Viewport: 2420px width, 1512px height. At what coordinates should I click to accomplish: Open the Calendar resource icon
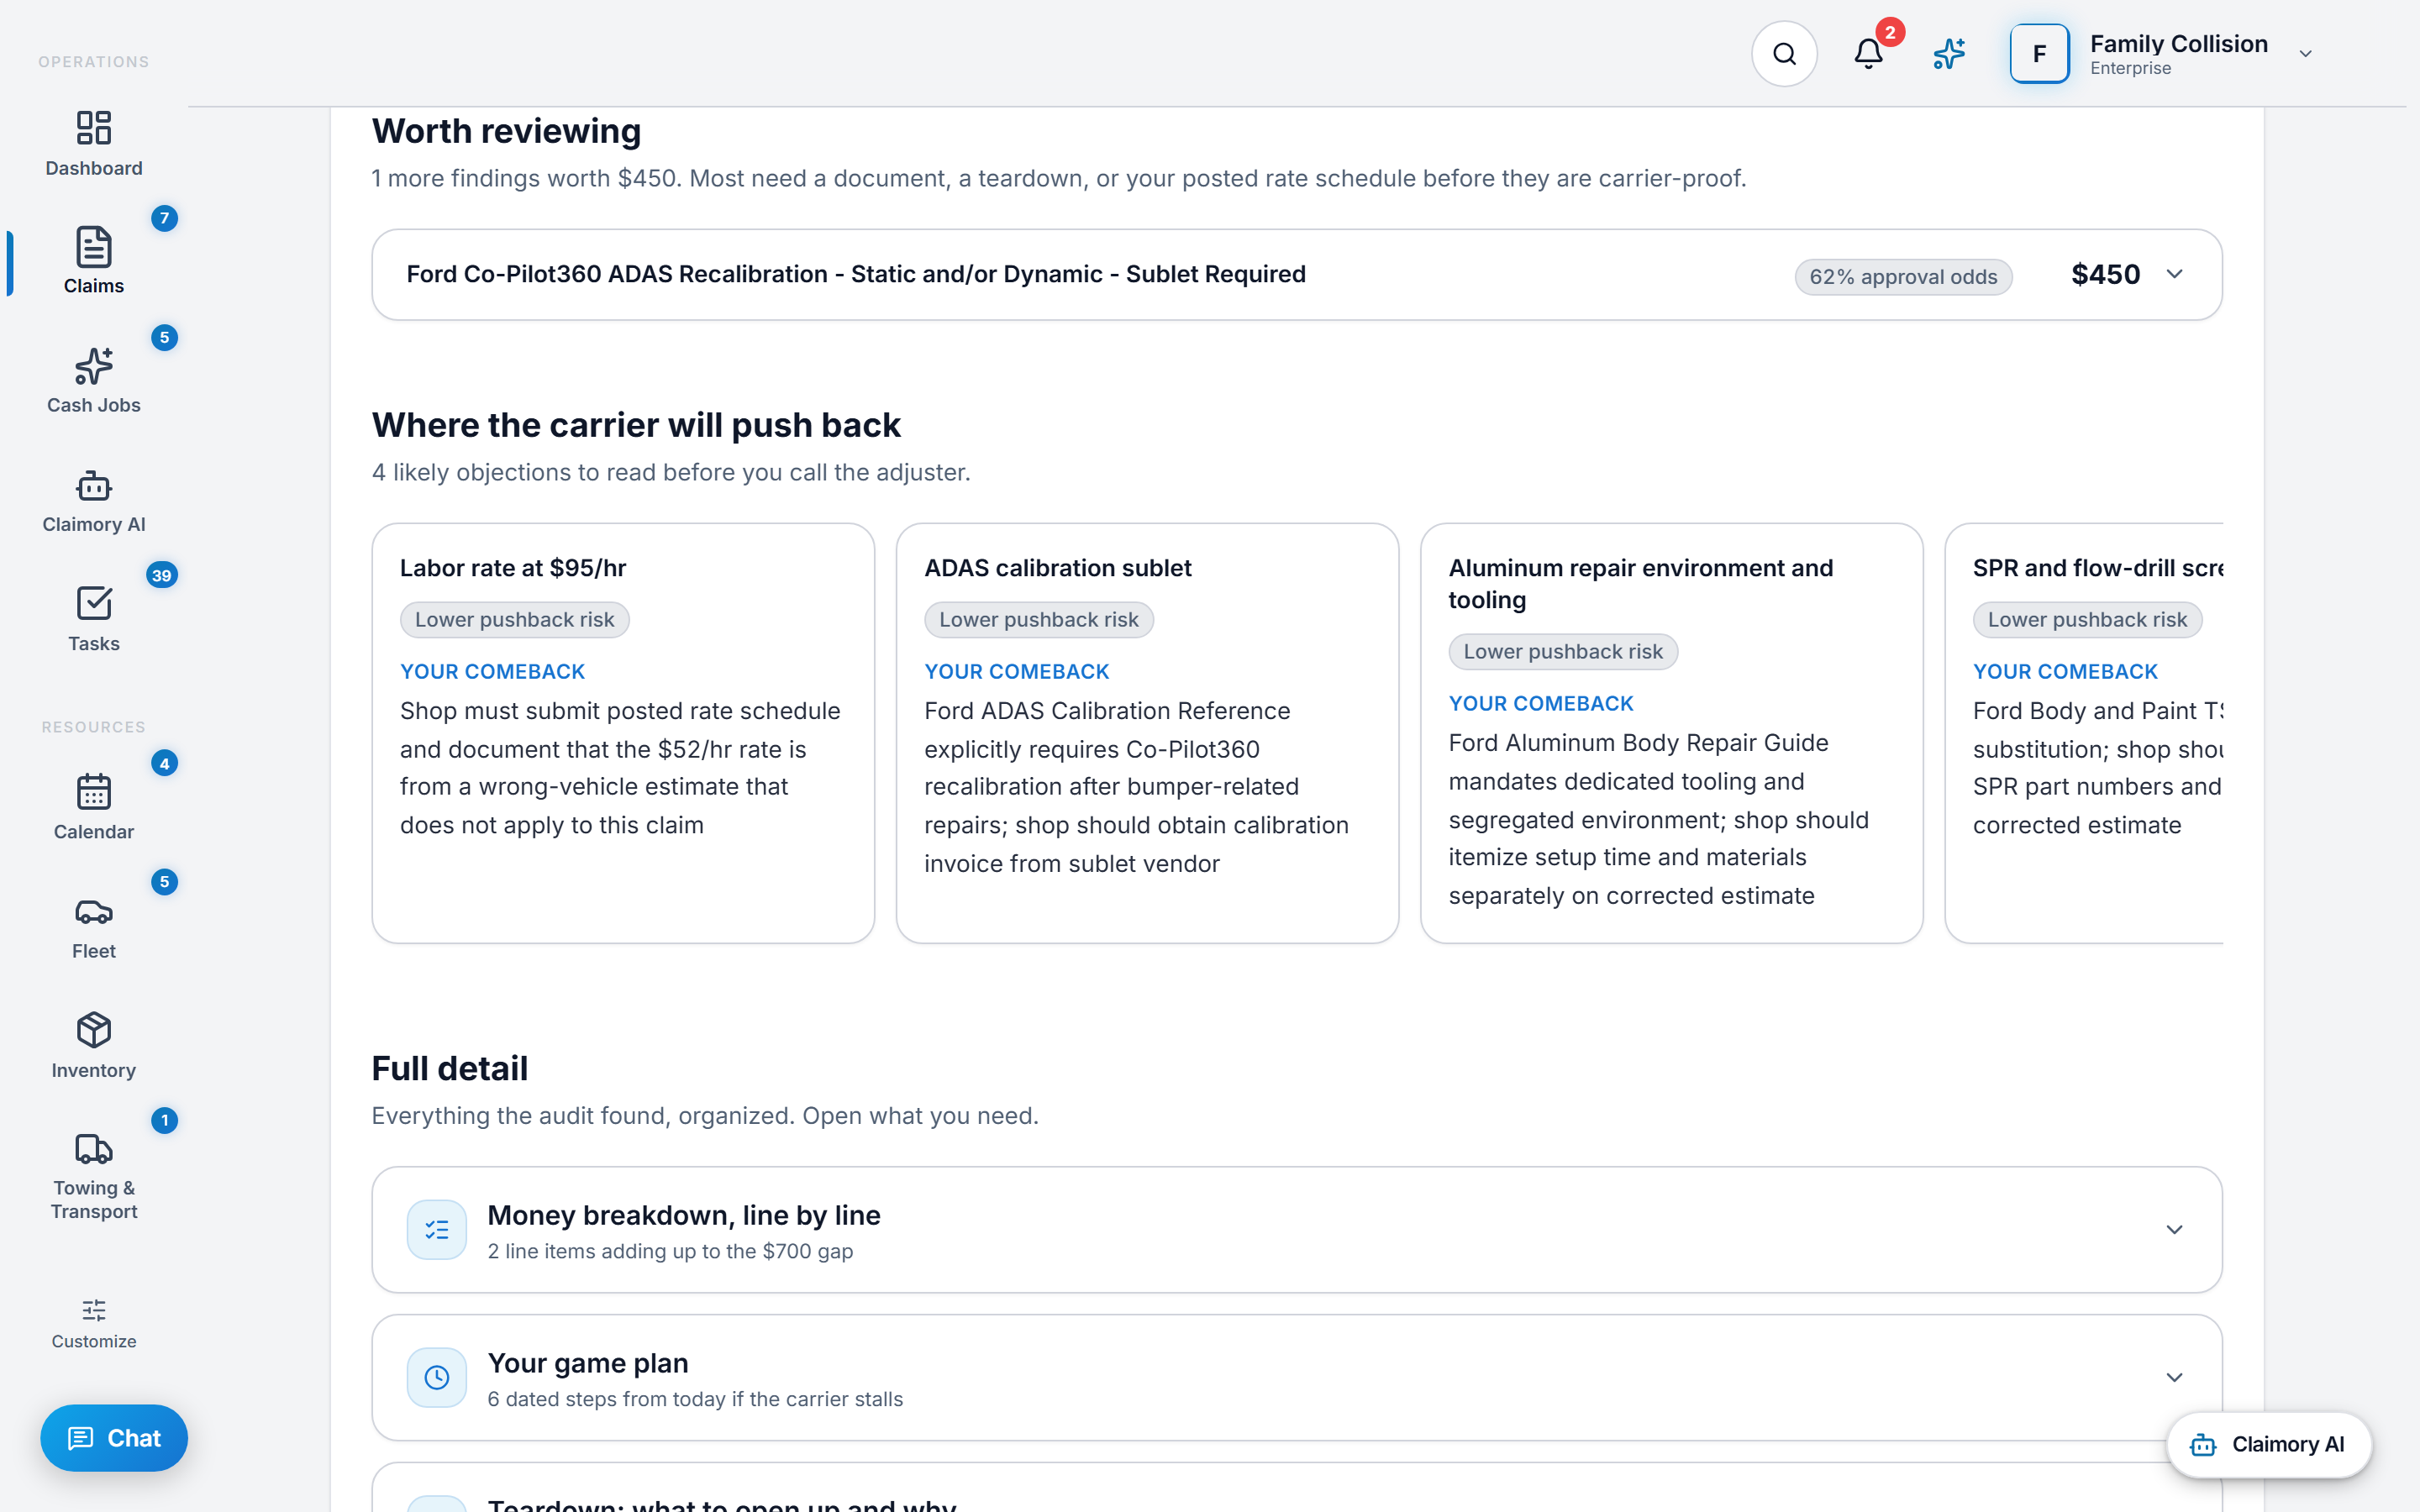point(94,792)
